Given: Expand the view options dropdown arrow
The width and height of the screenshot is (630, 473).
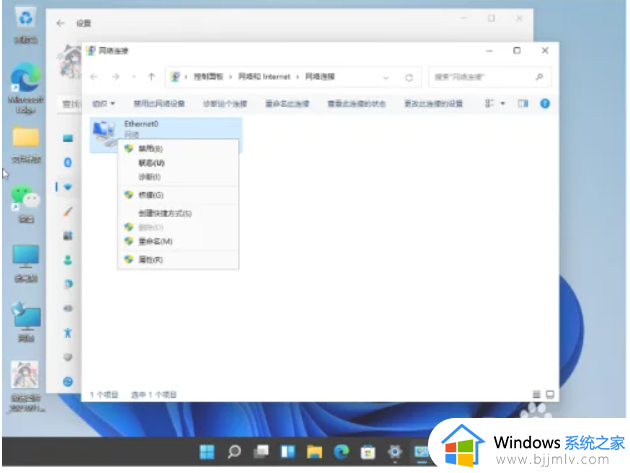Looking at the screenshot, I should 503,104.
